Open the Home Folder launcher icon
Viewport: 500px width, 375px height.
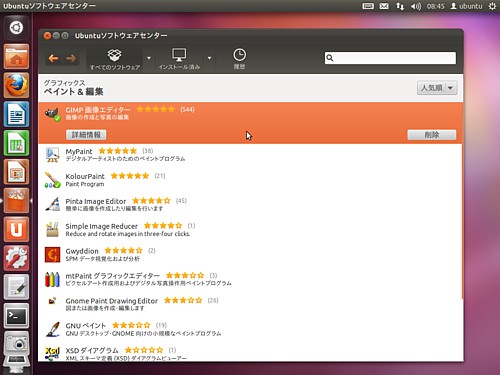click(x=16, y=57)
